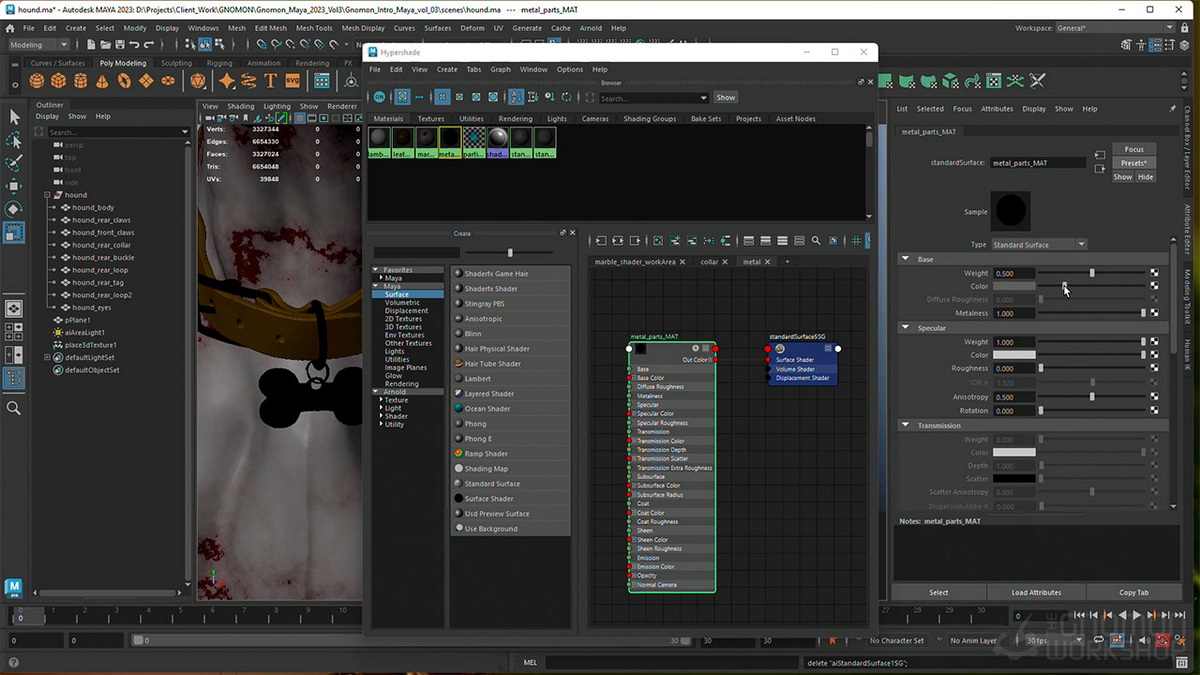The width and height of the screenshot is (1200, 675).
Task: Collapse the Specular attribute section
Action: (905, 328)
